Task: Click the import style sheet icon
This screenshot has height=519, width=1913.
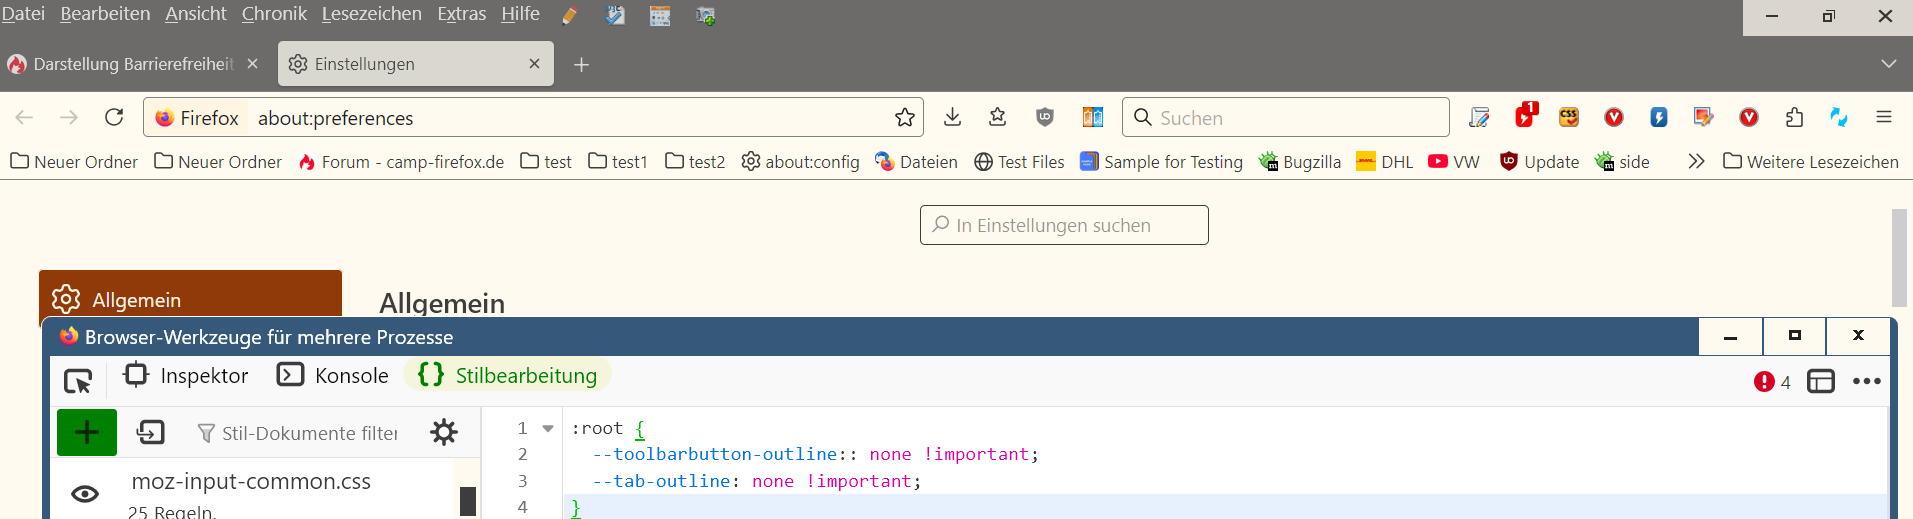Action: pos(151,432)
